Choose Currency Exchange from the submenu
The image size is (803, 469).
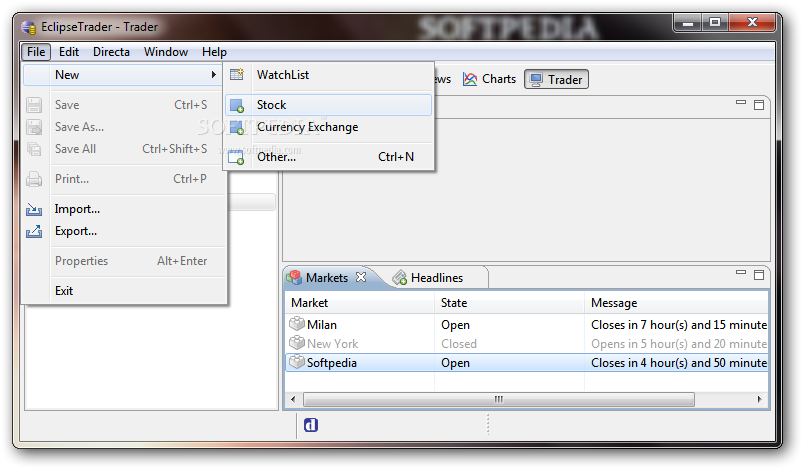click(329, 127)
